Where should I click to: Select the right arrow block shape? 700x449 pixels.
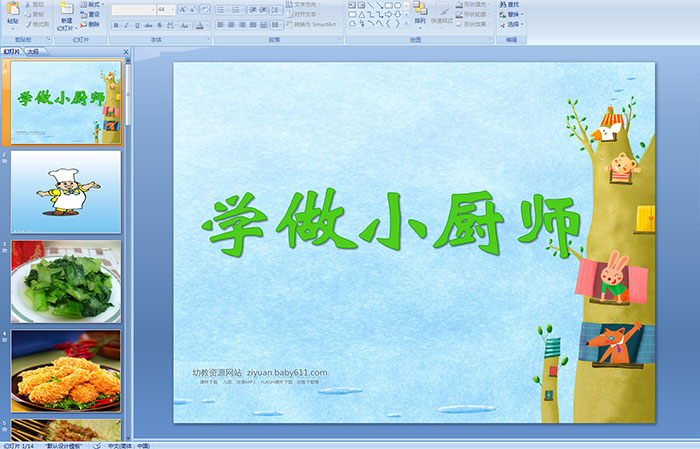[x=388, y=15]
